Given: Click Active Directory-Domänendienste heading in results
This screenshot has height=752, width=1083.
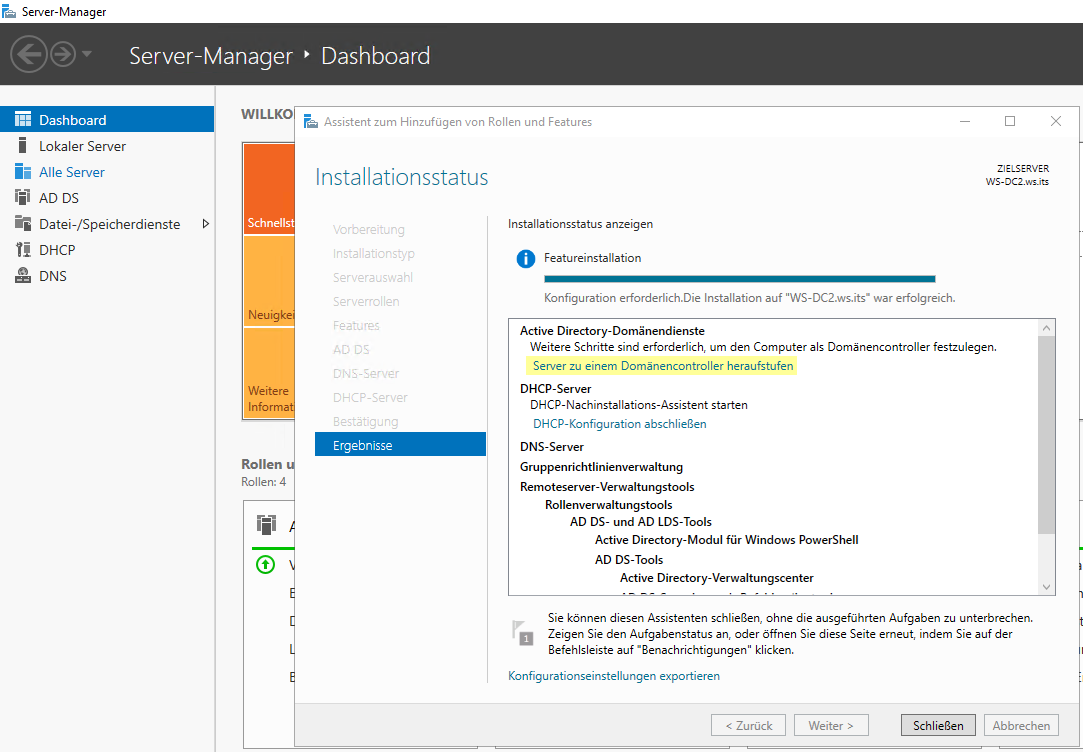Looking at the screenshot, I should coord(612,331).
